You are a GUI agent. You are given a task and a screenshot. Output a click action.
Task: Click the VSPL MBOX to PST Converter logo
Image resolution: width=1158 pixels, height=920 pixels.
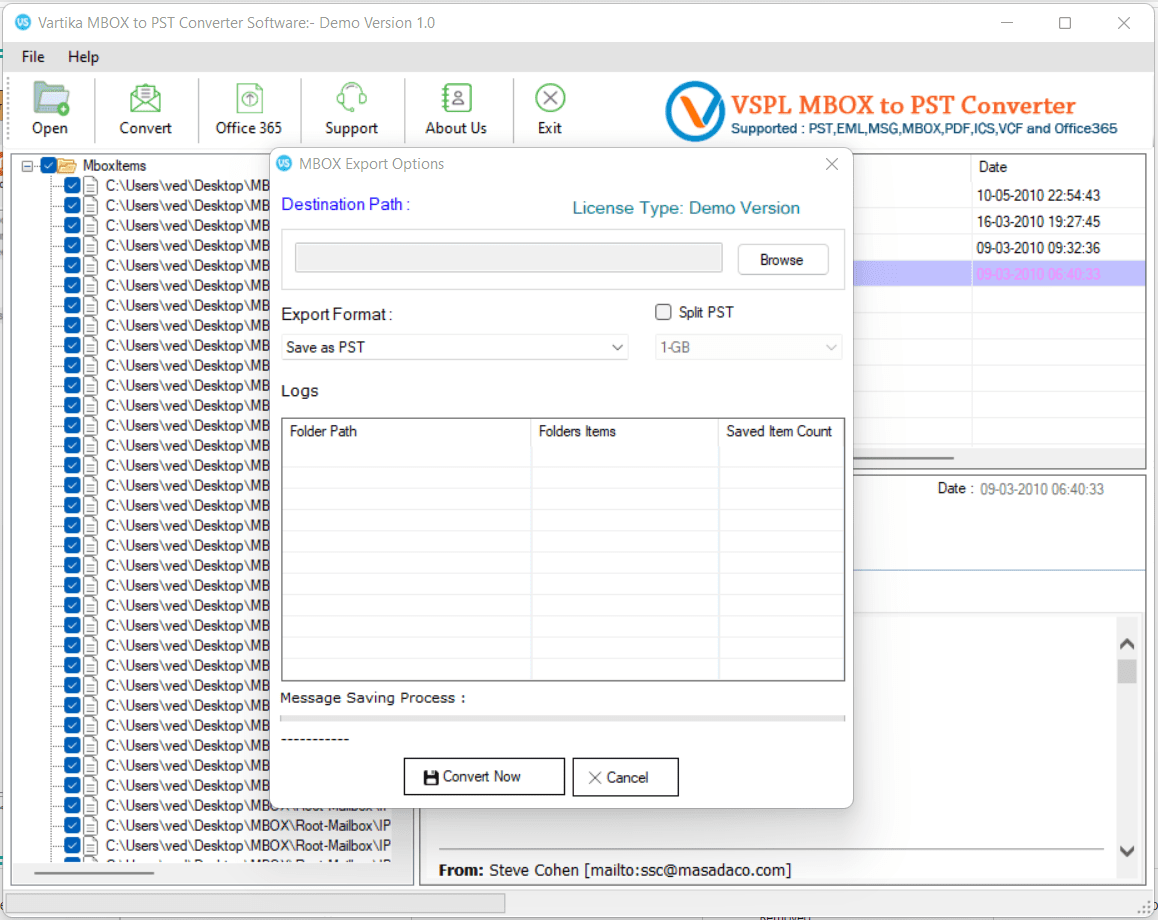pos(694,111)
